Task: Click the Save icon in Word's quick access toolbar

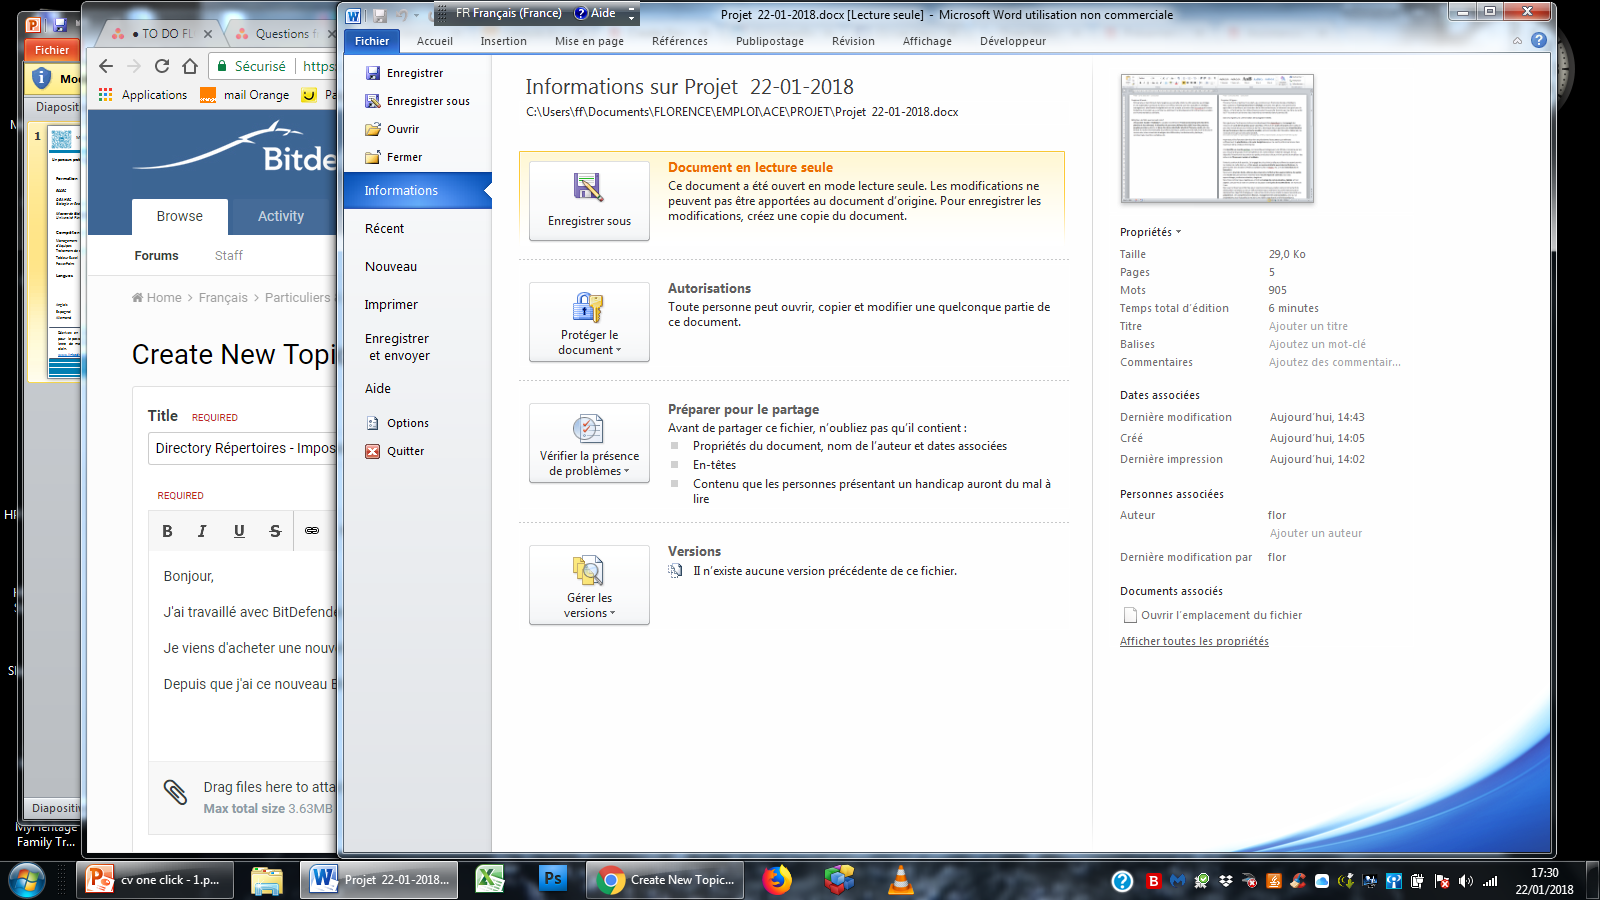Action: pos(380,15)
